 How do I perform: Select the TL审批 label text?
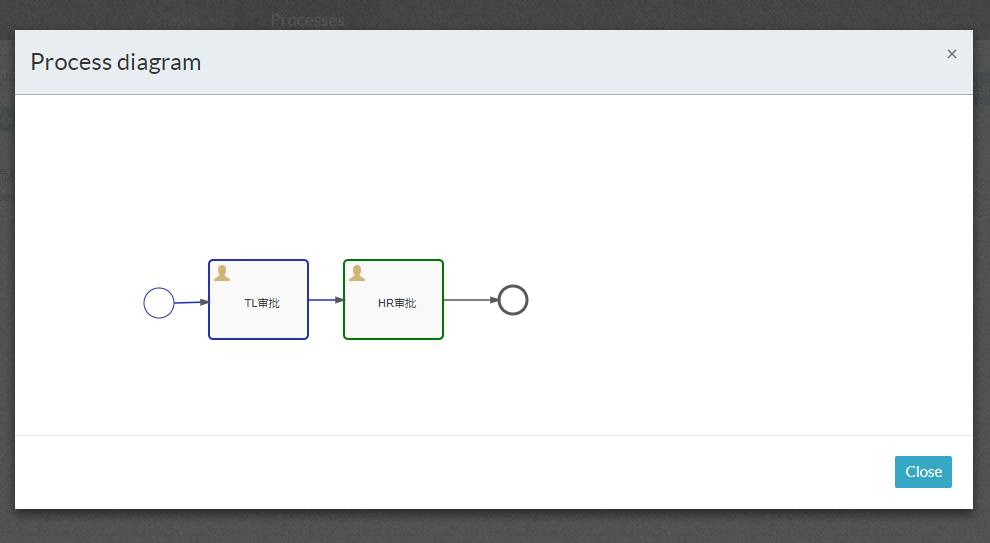(x=262, y=303)
